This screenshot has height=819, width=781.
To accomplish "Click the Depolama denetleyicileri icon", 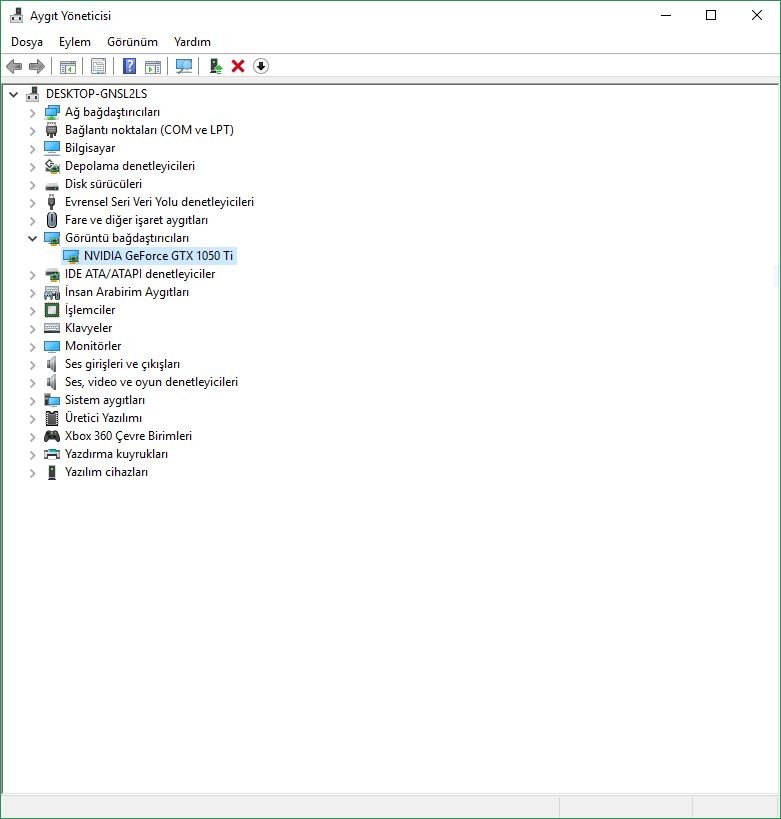I will tap(52, 166).
